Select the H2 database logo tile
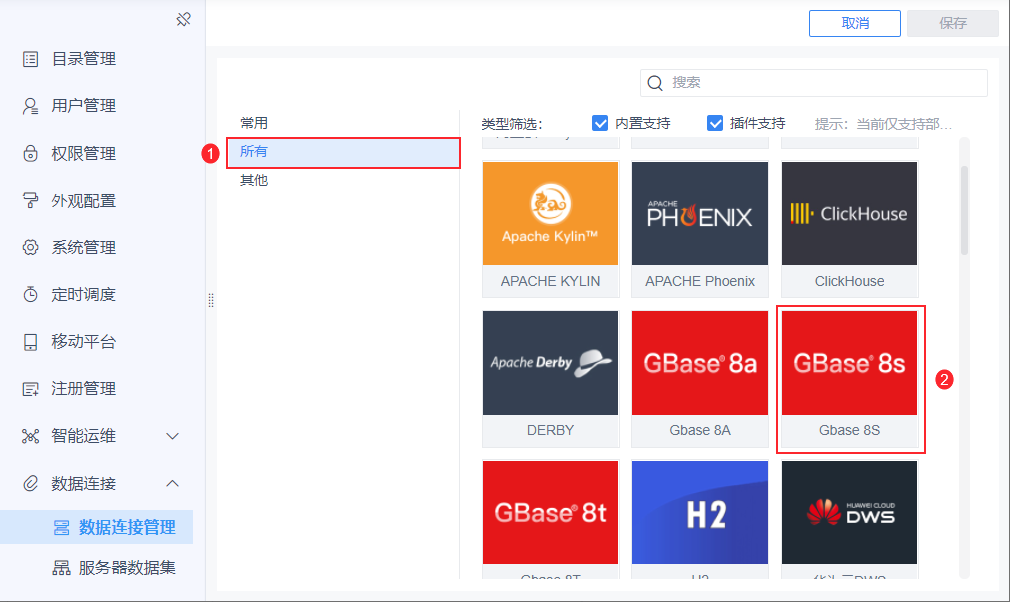 point(700,513)
